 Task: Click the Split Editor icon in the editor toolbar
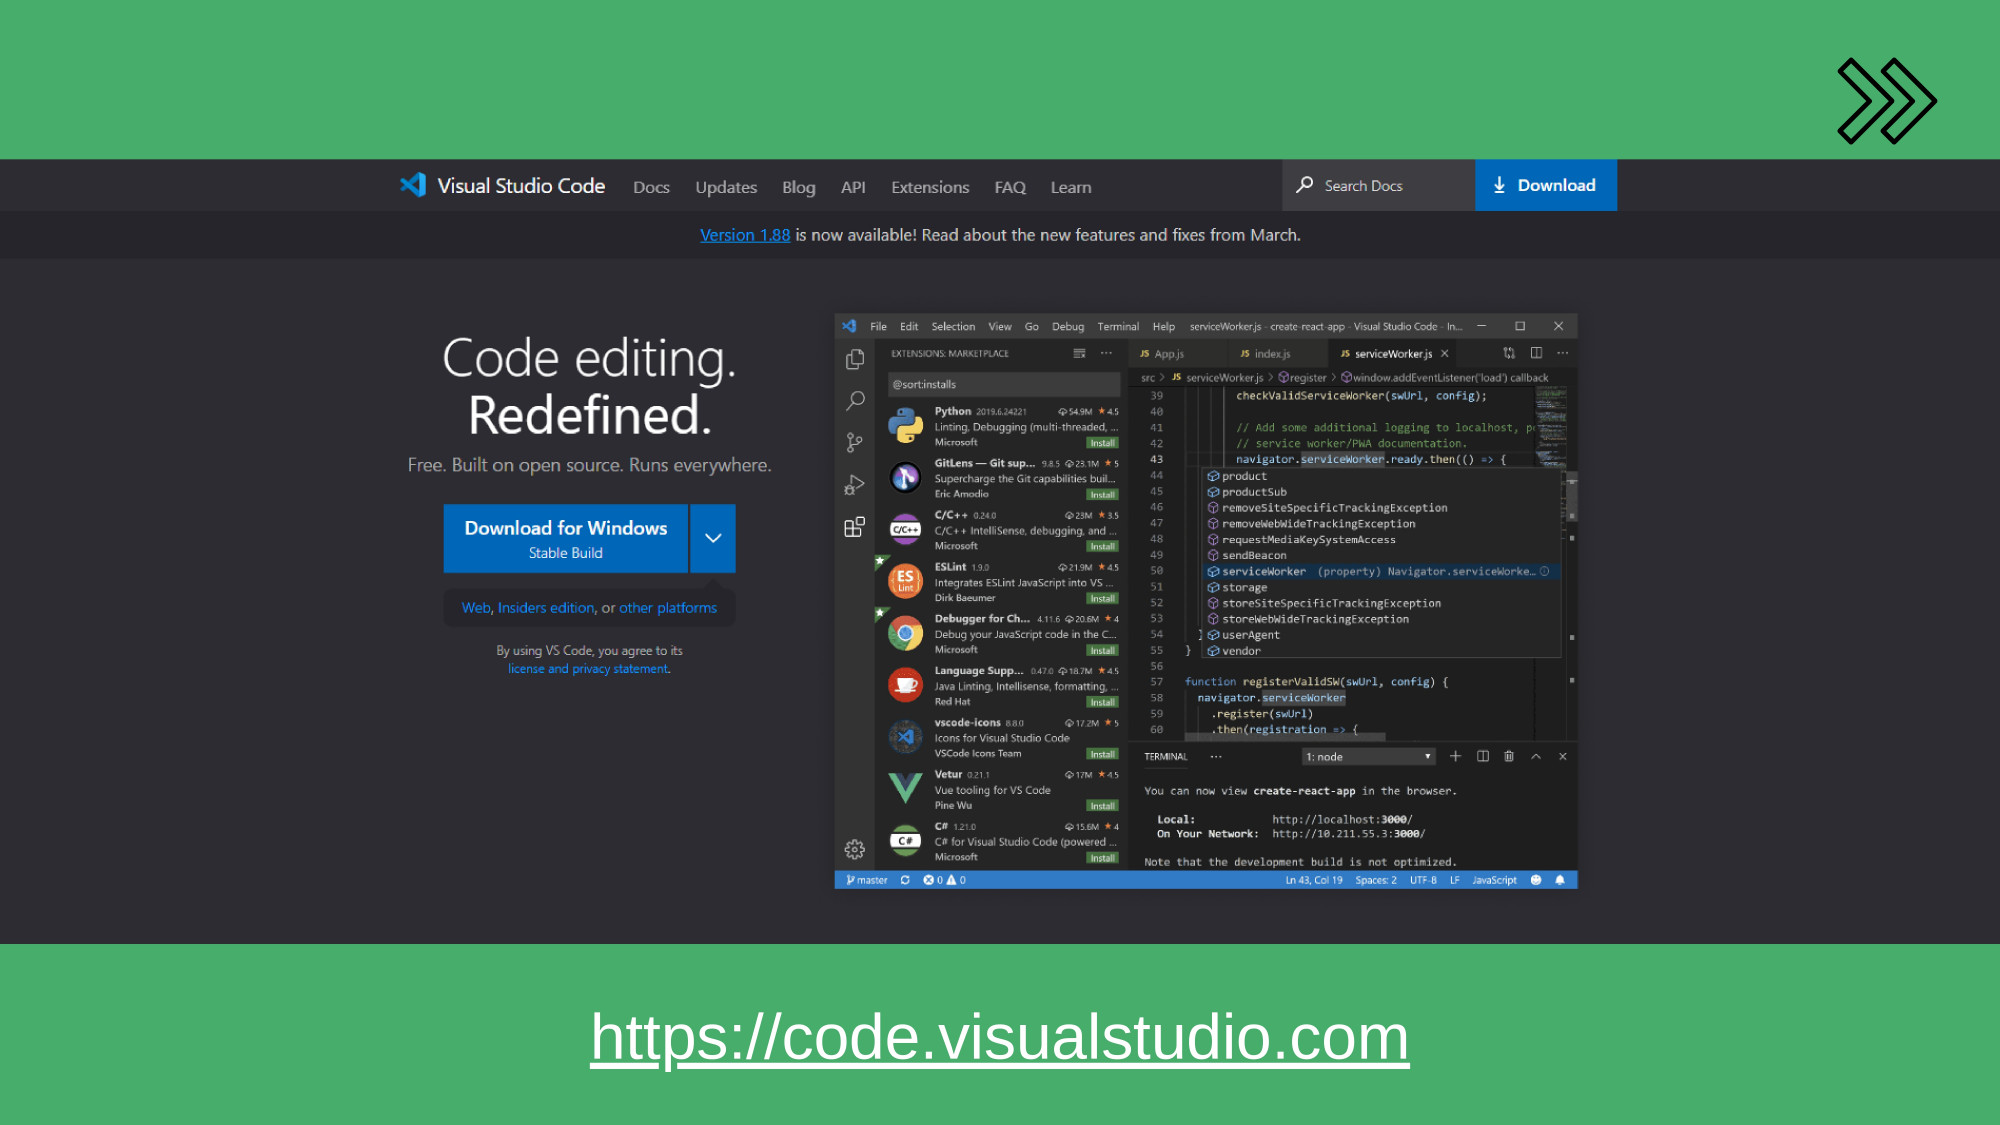(x=1536, y=353)
